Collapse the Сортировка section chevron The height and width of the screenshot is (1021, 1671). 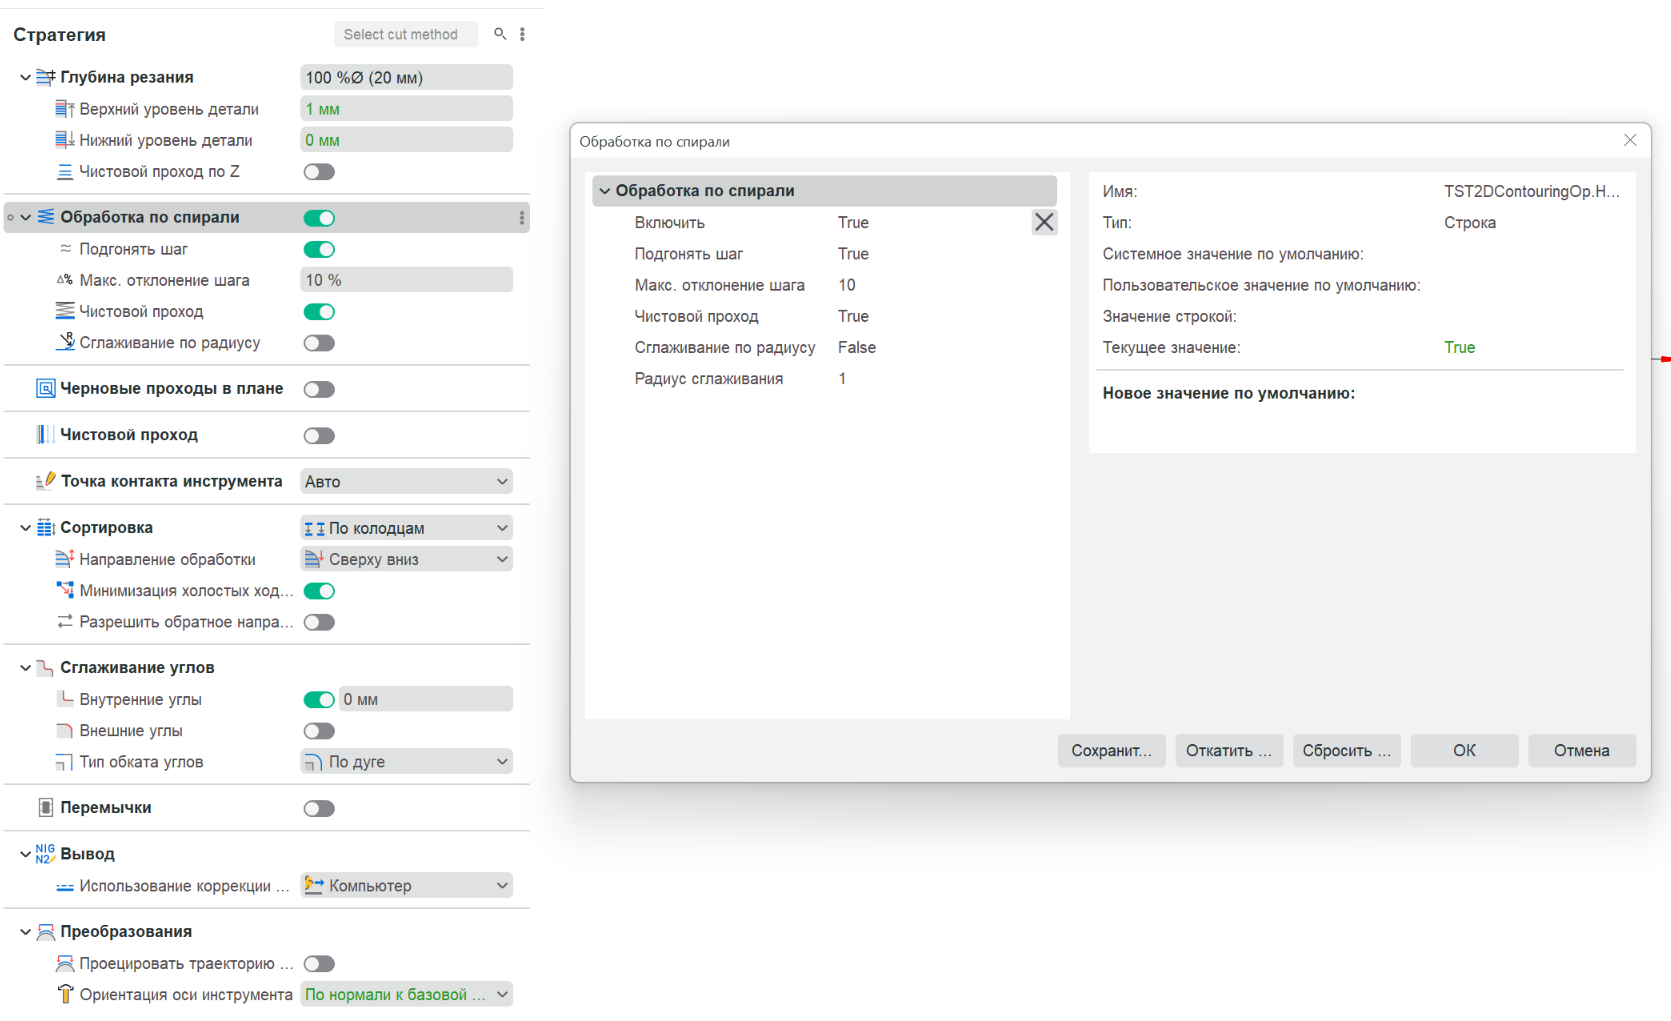pos(25,527)
